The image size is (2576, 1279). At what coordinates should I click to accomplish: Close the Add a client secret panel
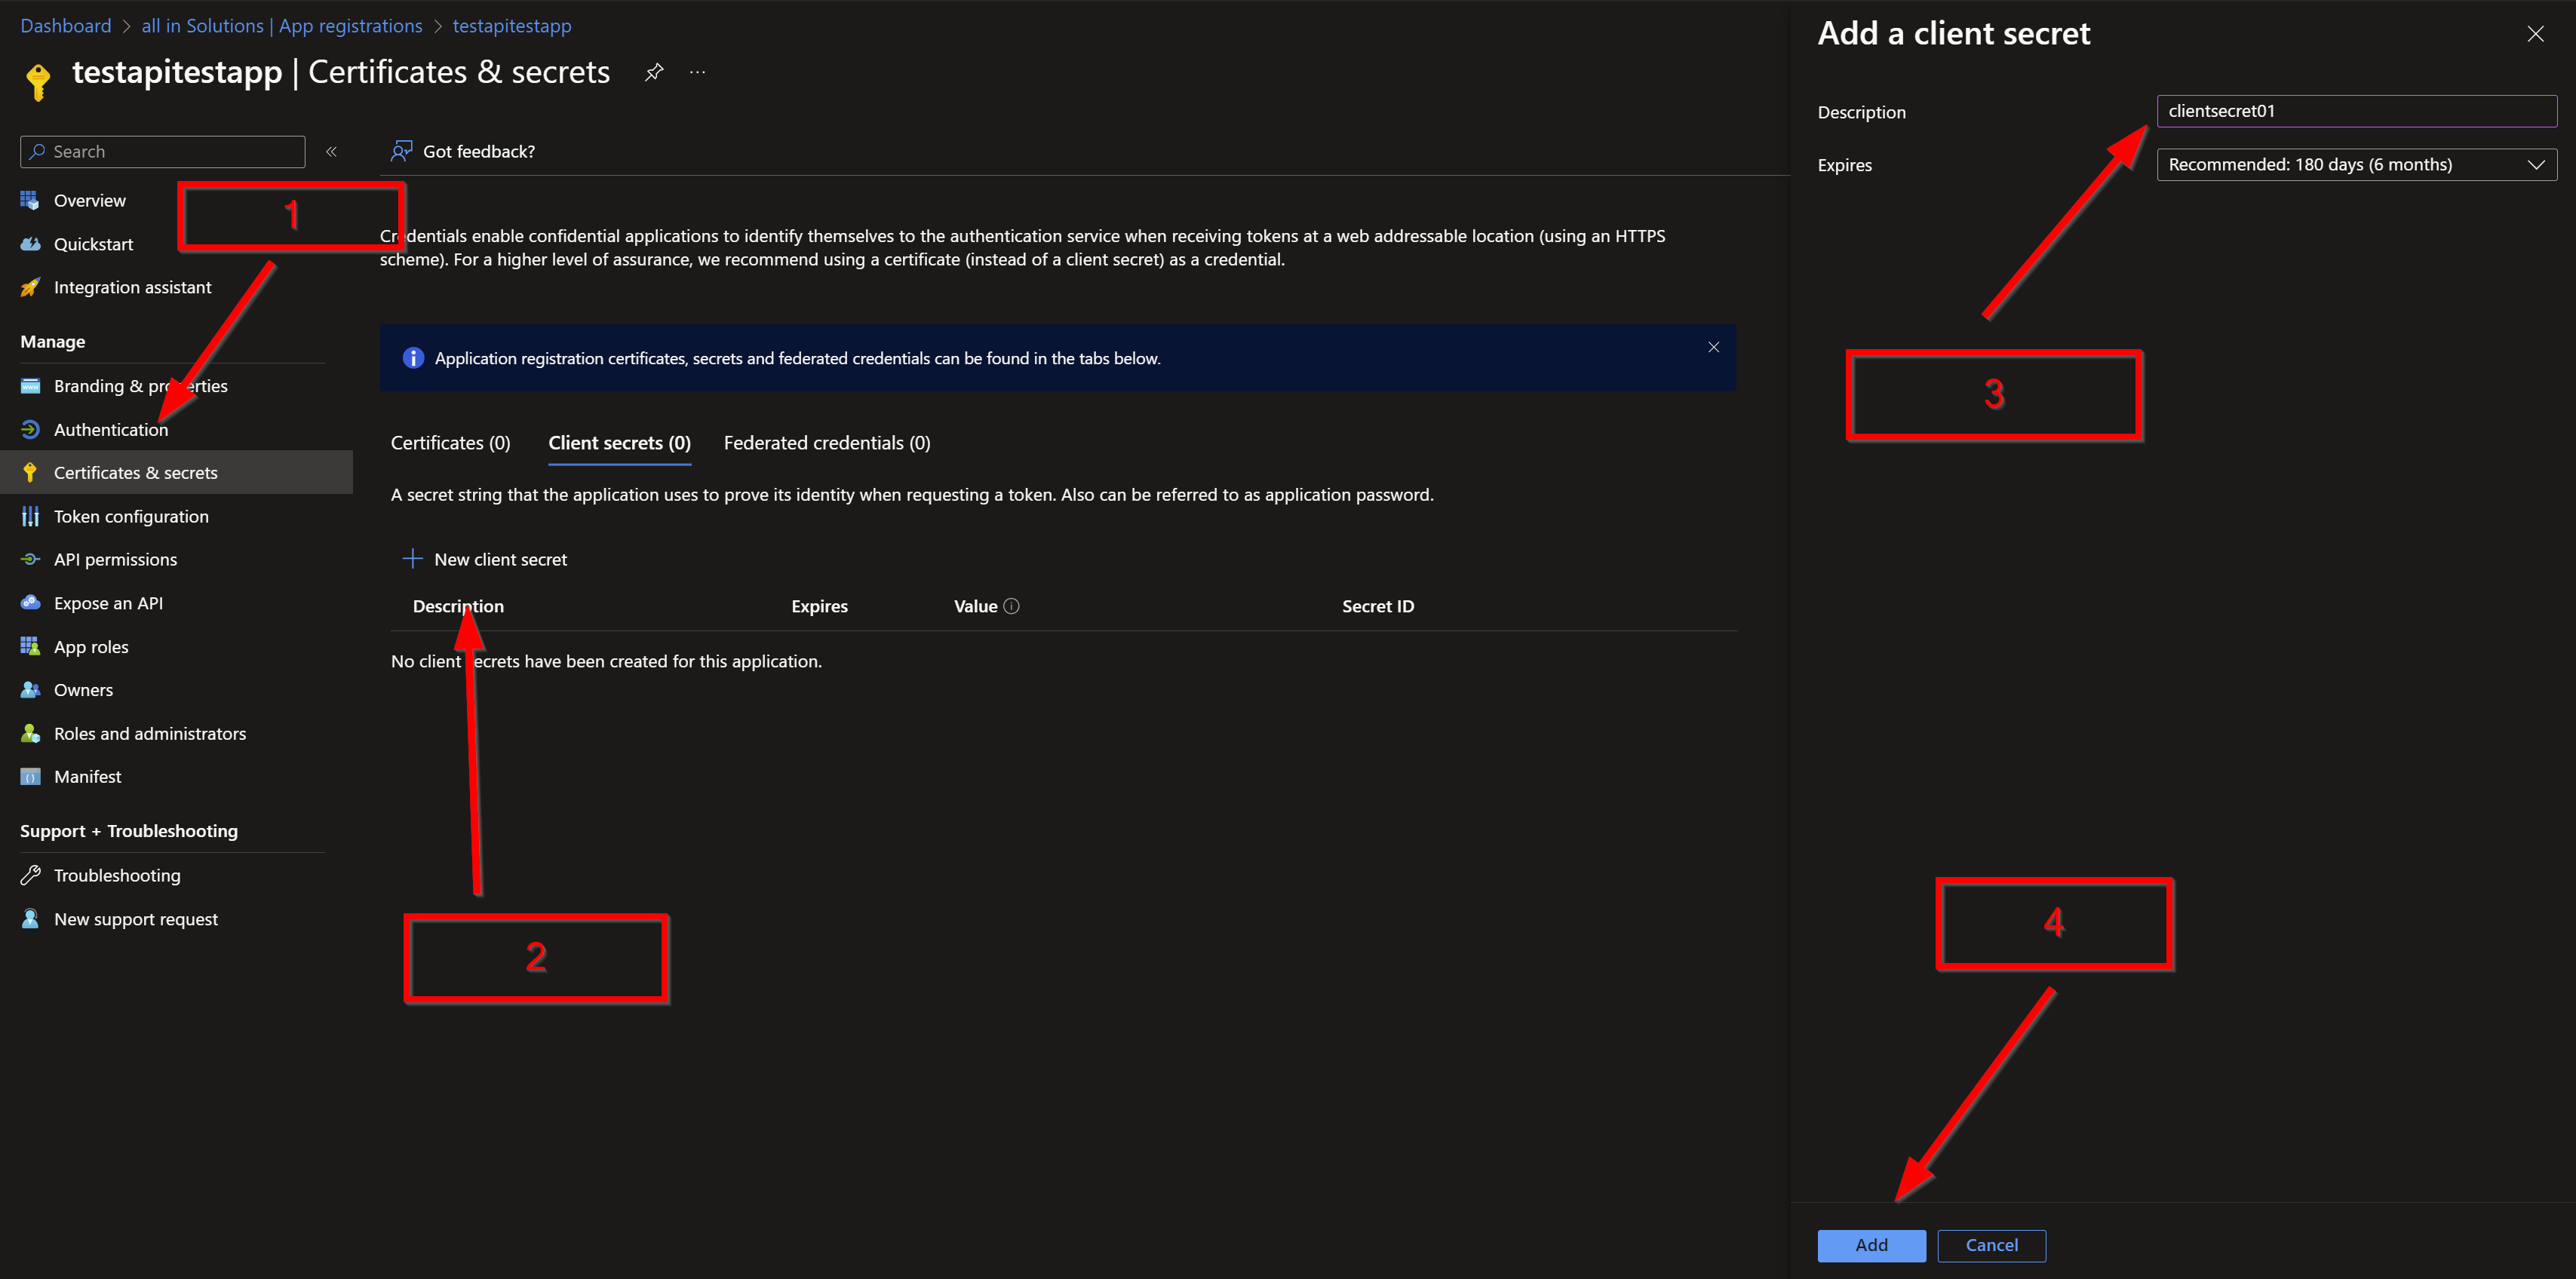[2535, 34]
